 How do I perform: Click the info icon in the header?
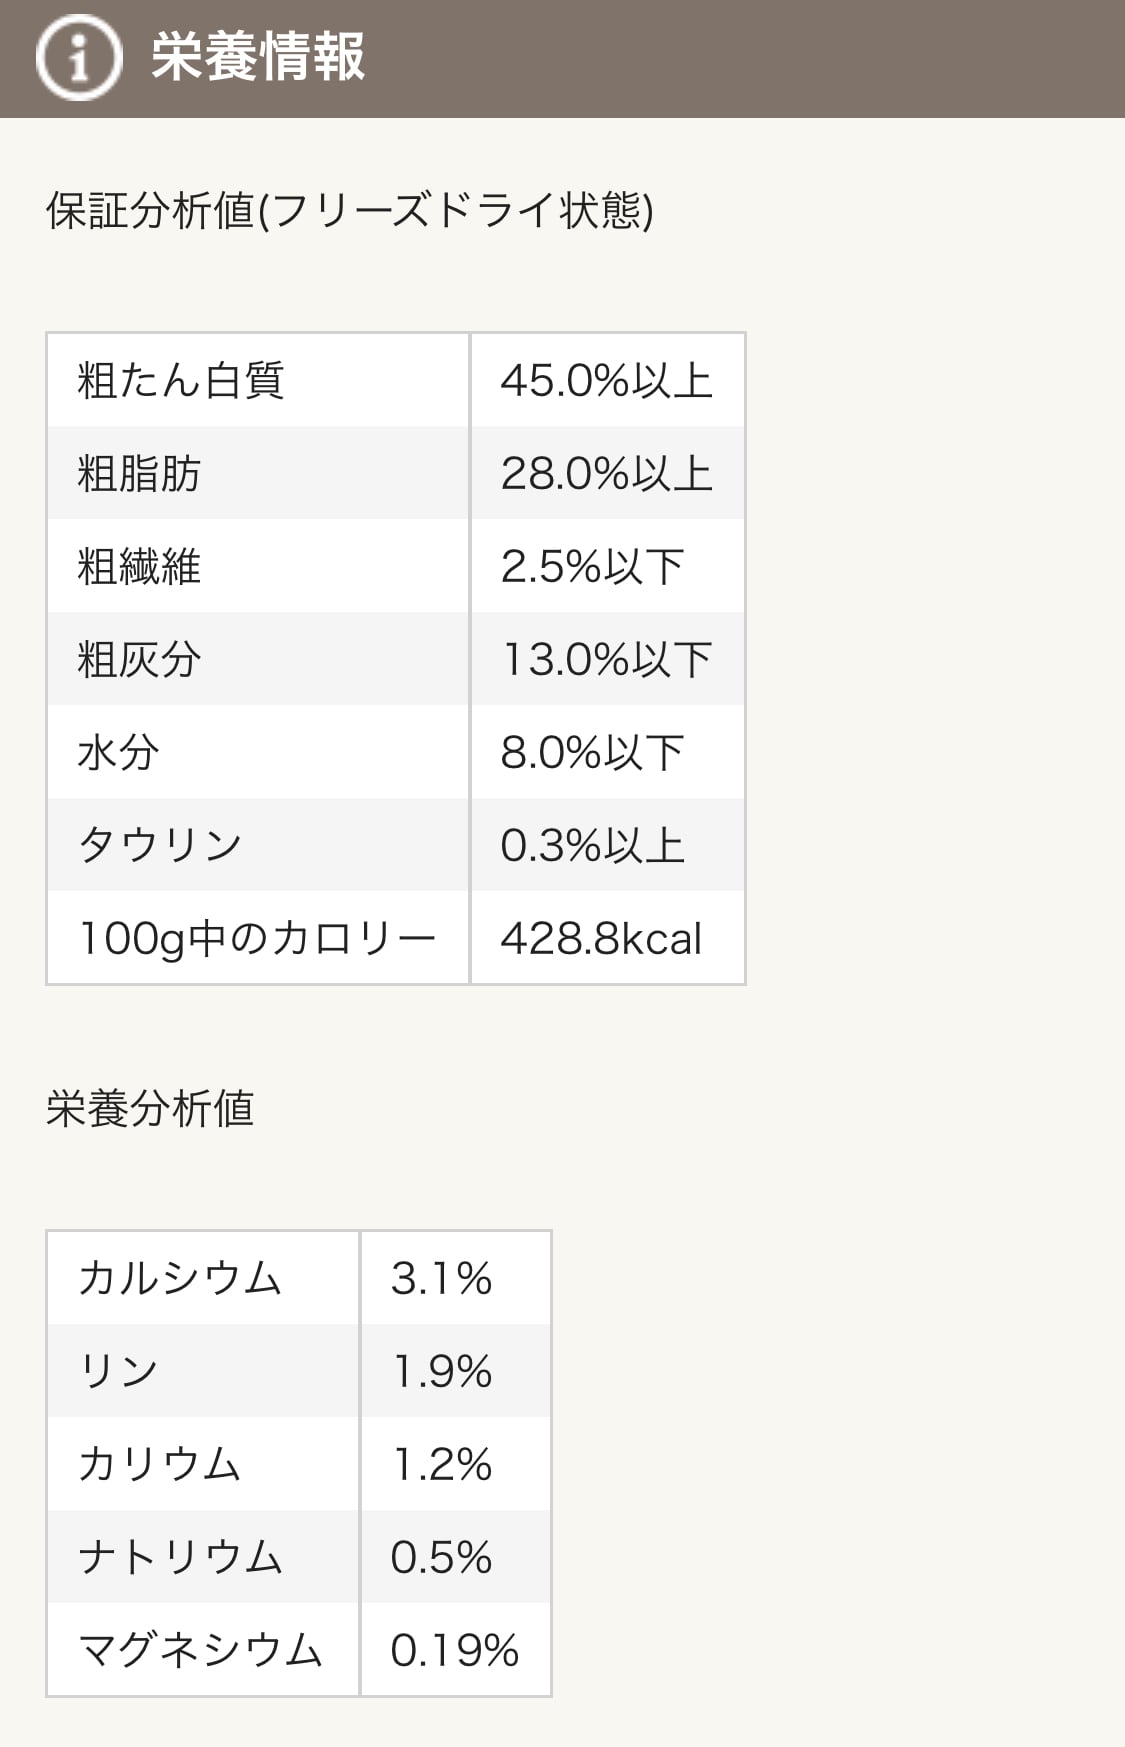pos(78,58)
